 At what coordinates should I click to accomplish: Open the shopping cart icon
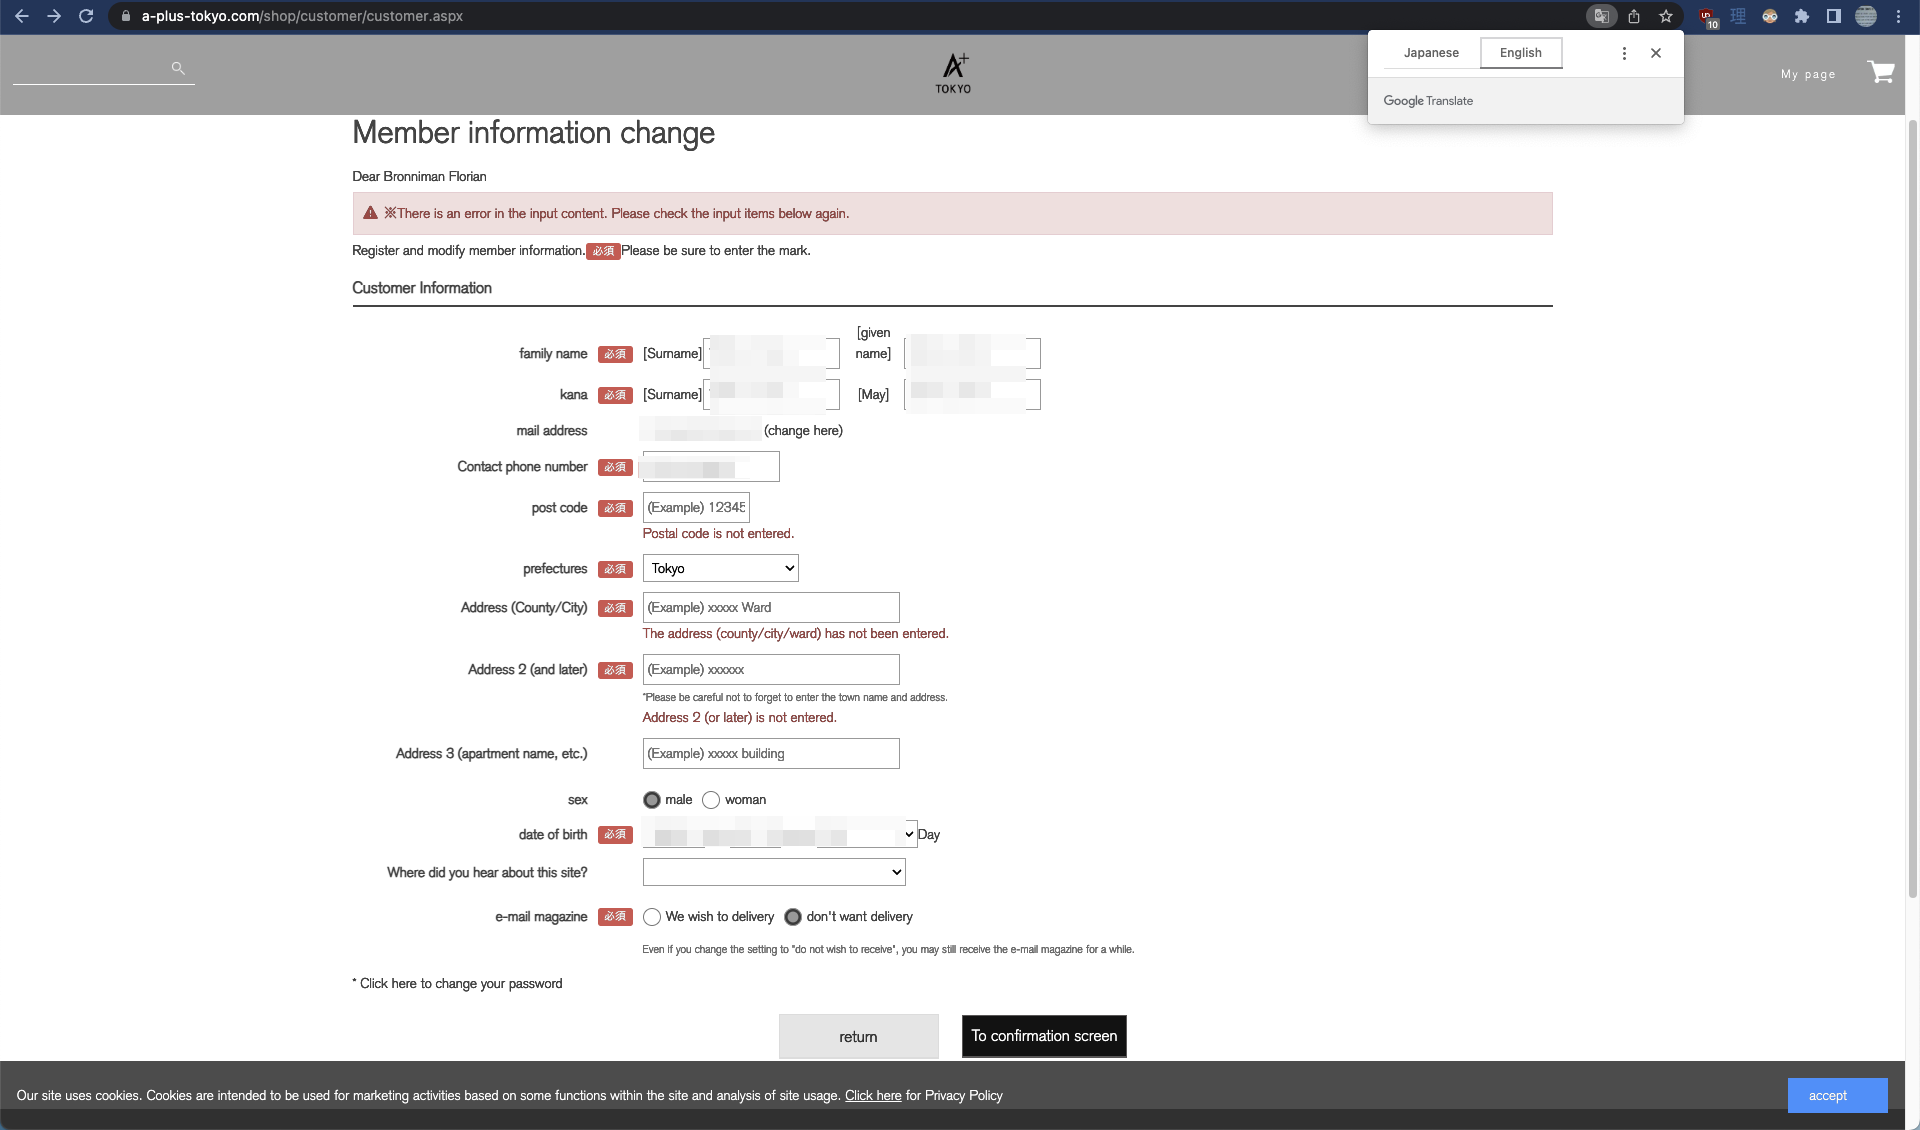(x=1880, y=72)
